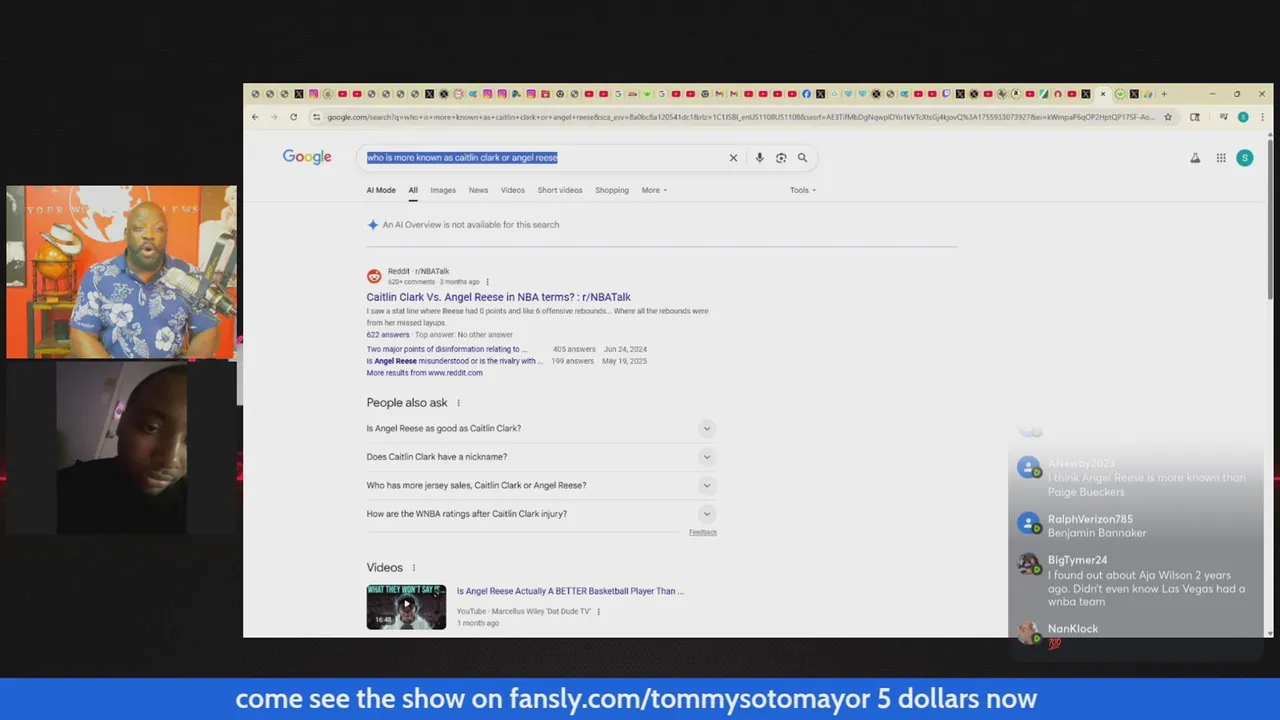Open the Tools dropdown

pyautogui.click(x=803, y=190)
